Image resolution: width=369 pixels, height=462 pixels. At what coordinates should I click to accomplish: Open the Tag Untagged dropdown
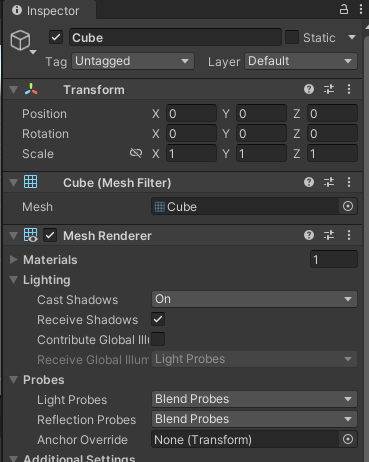tap(133, 61)
